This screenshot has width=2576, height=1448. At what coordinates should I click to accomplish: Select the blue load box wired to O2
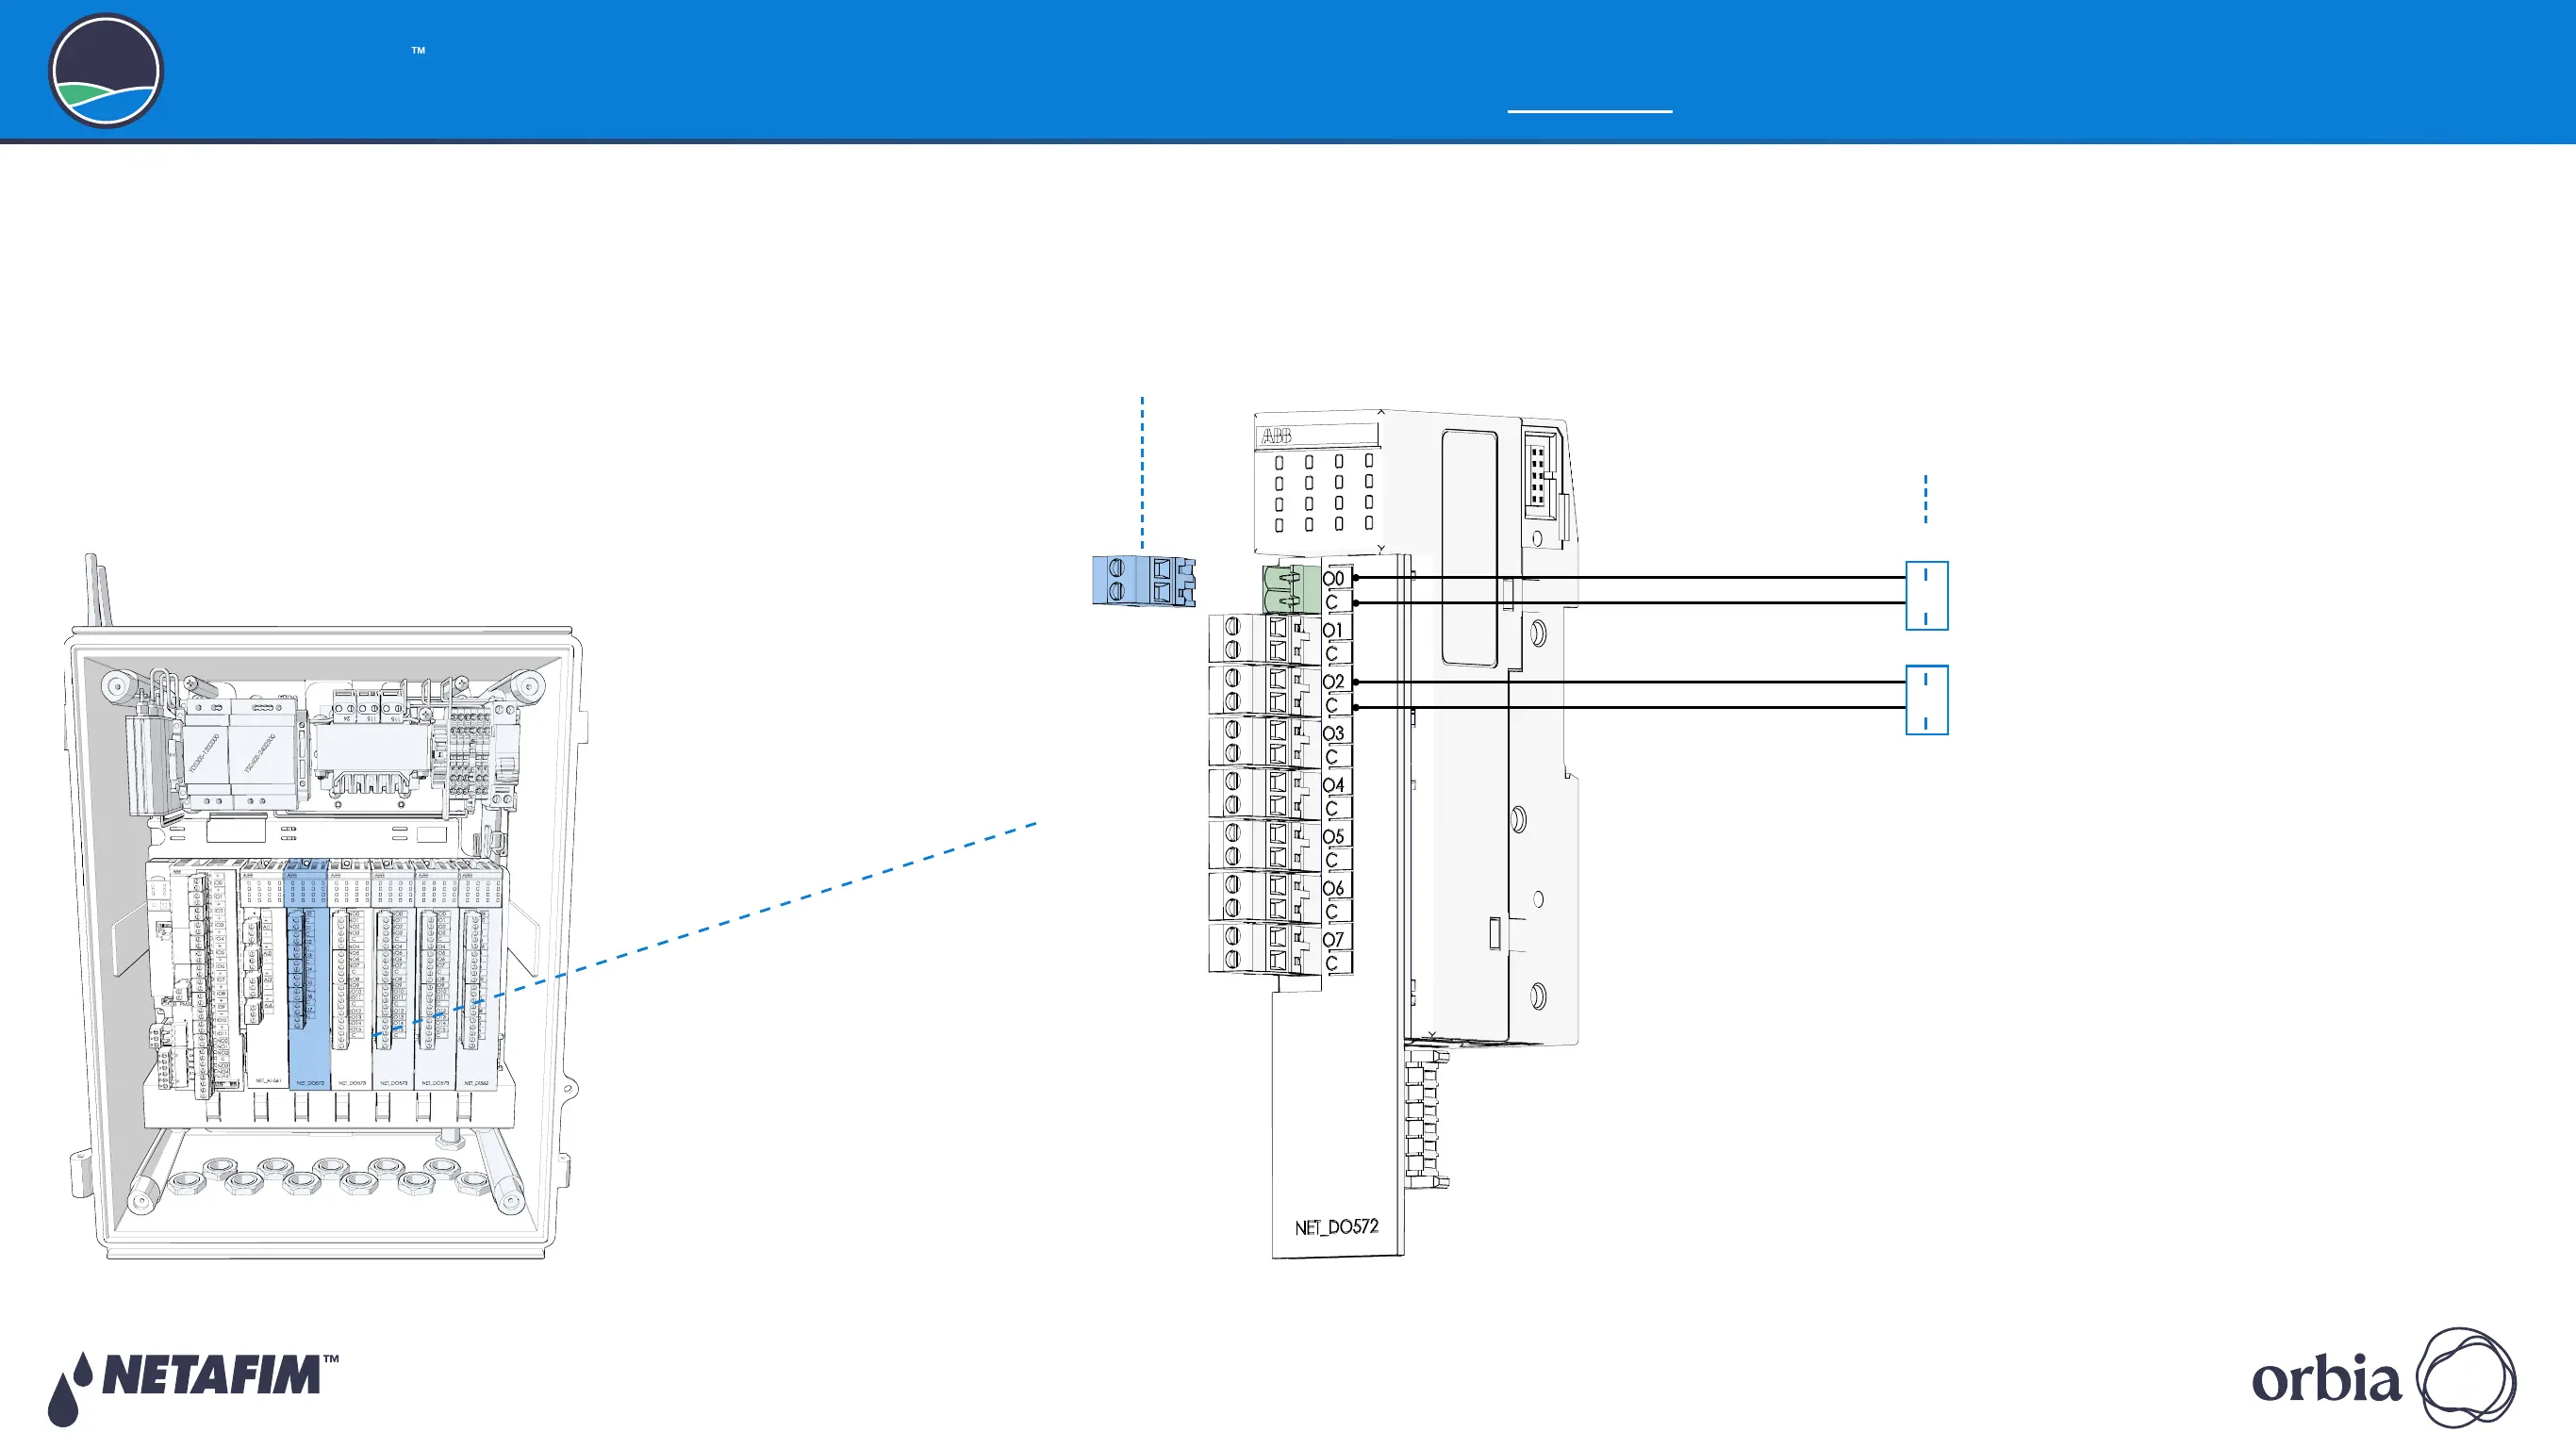(1926, 700)
